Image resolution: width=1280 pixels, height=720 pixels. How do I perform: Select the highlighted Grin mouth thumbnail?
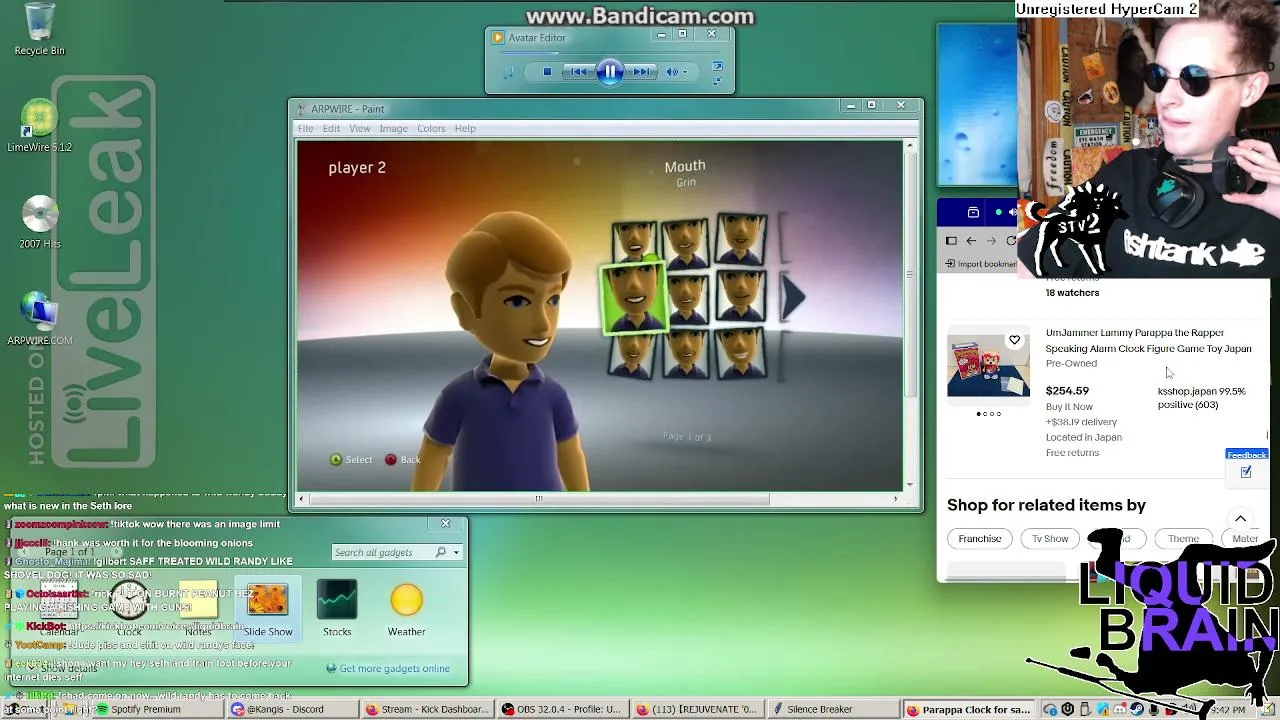pos(633,296)
